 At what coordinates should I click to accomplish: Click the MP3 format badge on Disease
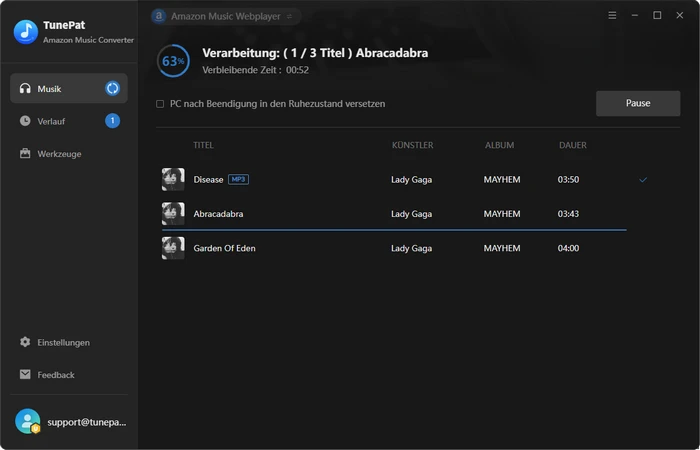point(238,179)
